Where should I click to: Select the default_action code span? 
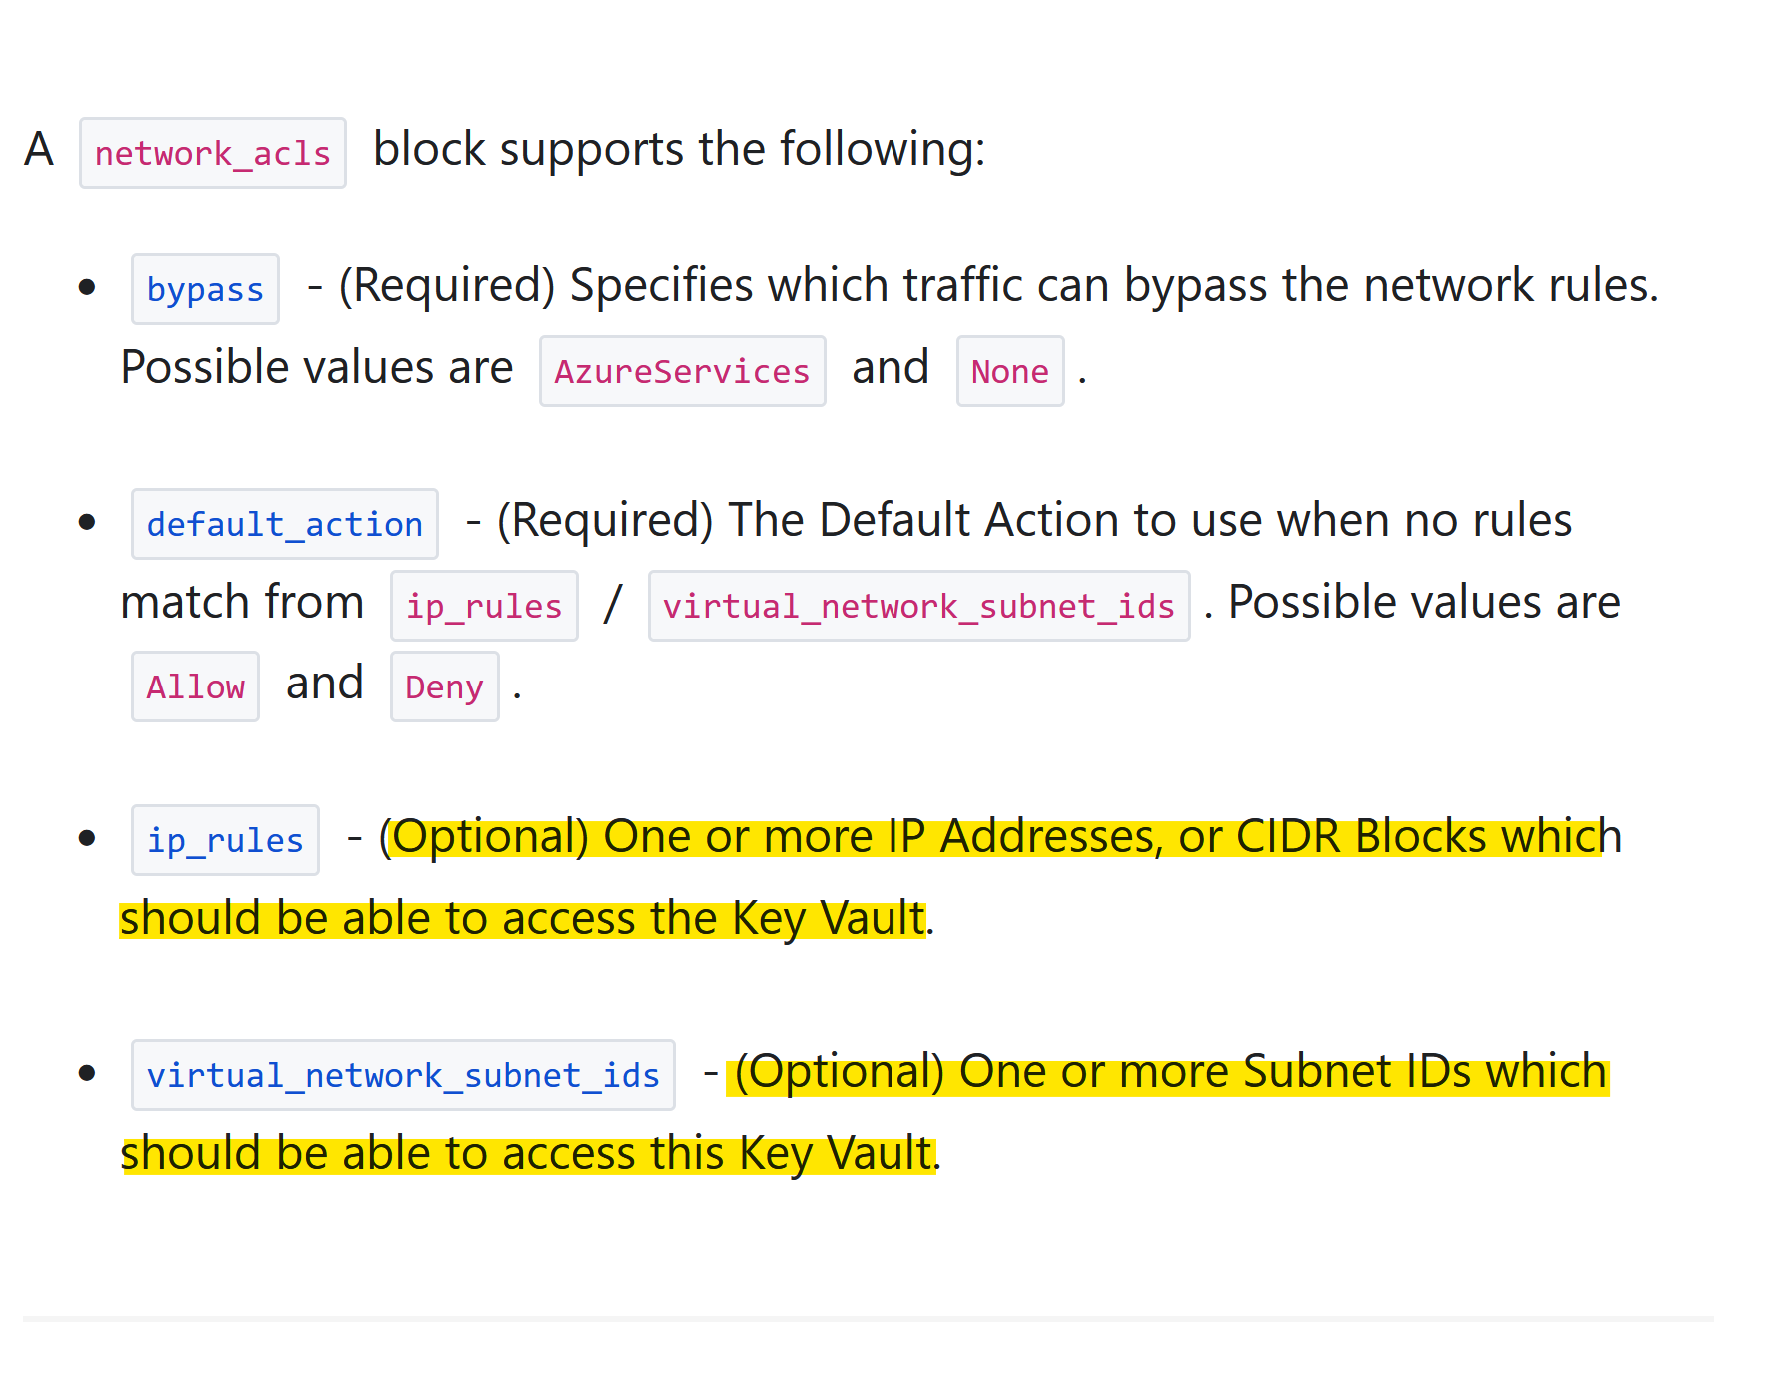[x=284, y=523]
